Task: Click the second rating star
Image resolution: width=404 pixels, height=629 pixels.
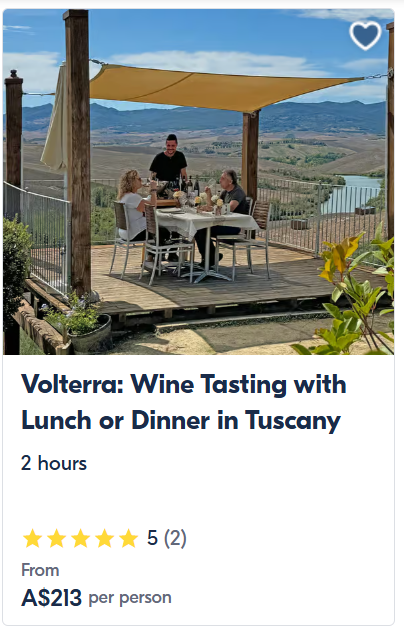Action: 57,538
